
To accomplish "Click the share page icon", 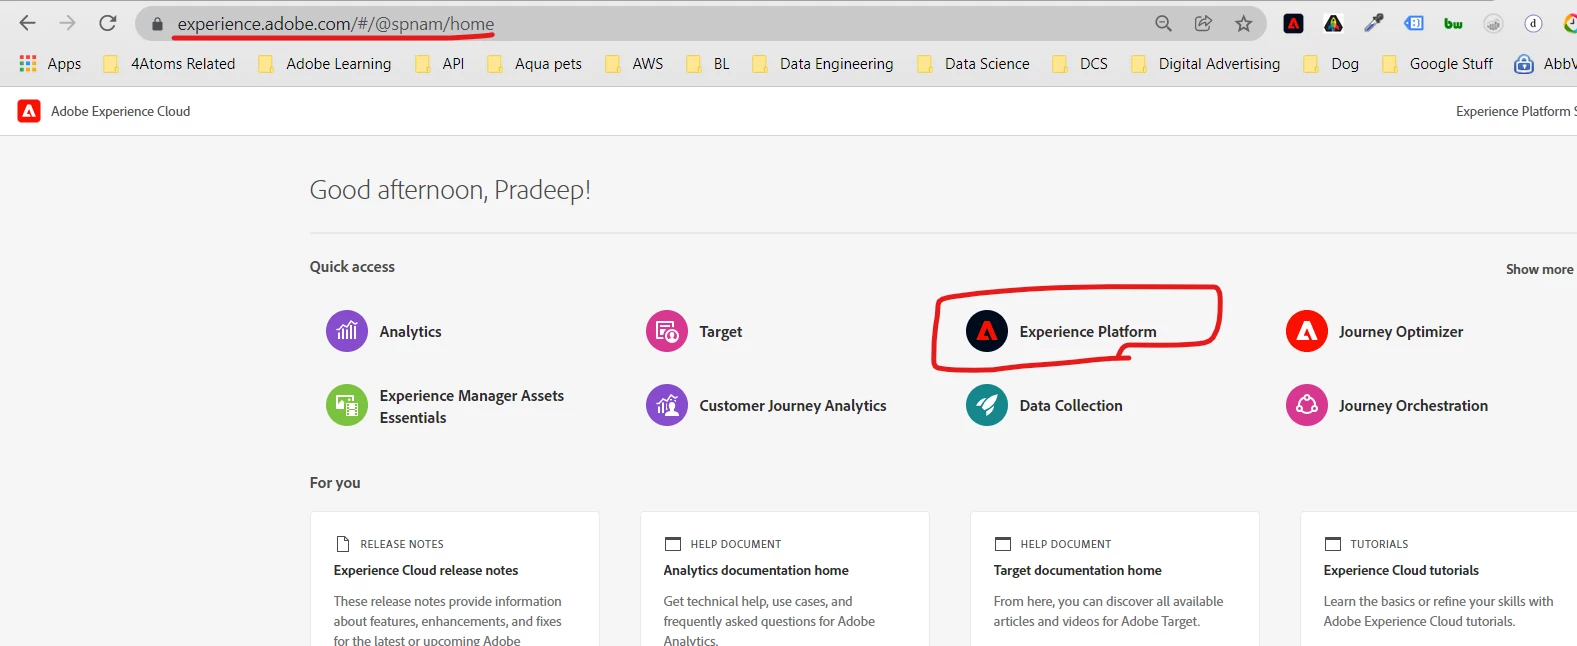I will [1203, 23].
